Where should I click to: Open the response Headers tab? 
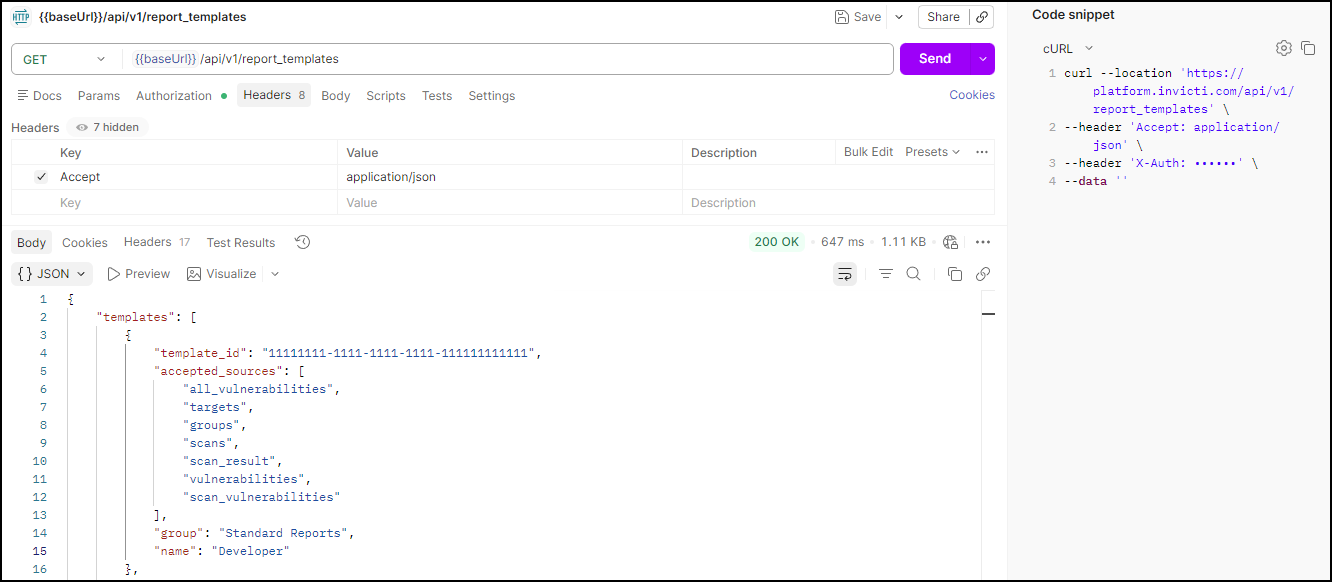(x=146, y=241)
